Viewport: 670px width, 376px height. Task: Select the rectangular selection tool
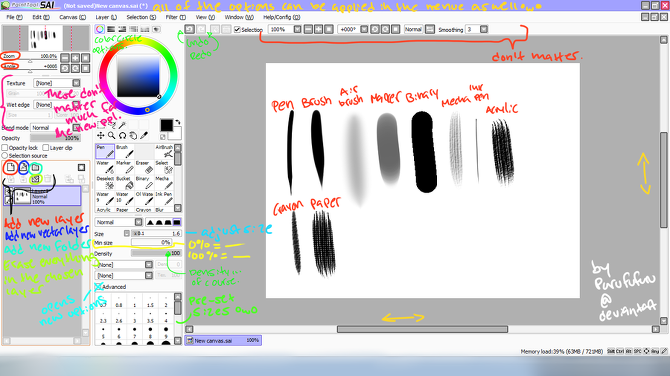[100, 125]
